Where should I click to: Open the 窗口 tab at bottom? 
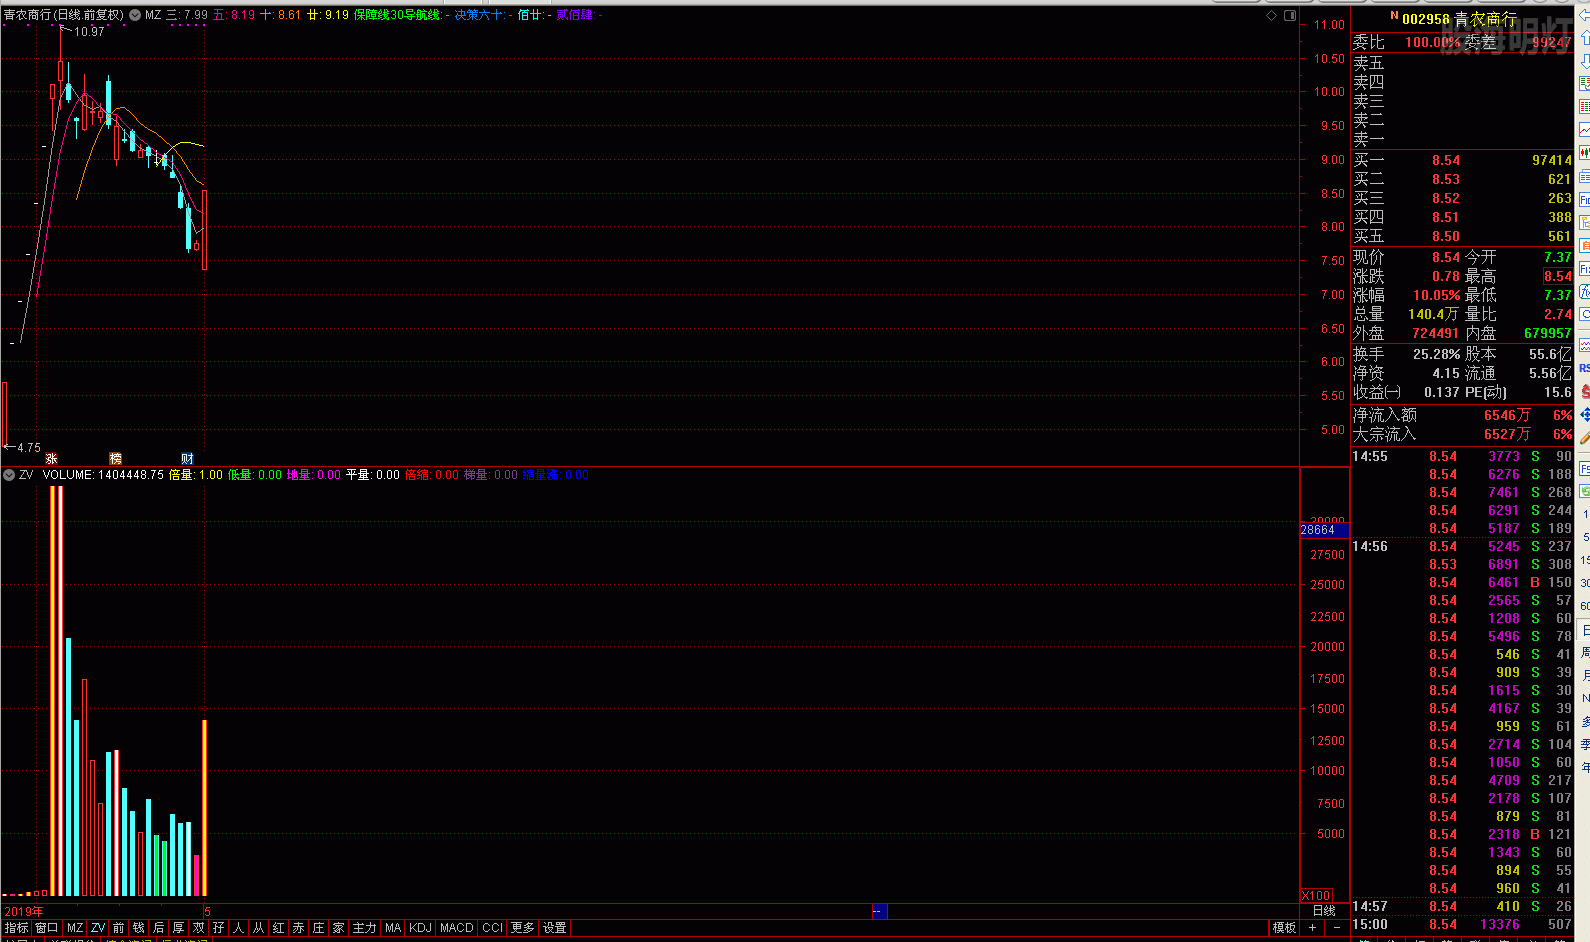47,928
